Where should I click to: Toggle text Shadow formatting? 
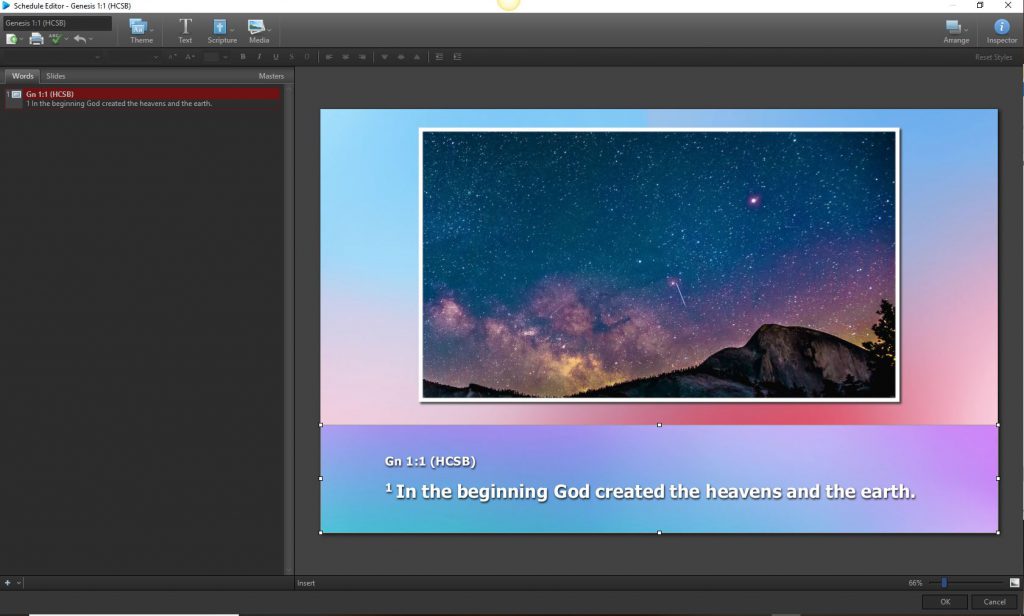tap(291, 57)
